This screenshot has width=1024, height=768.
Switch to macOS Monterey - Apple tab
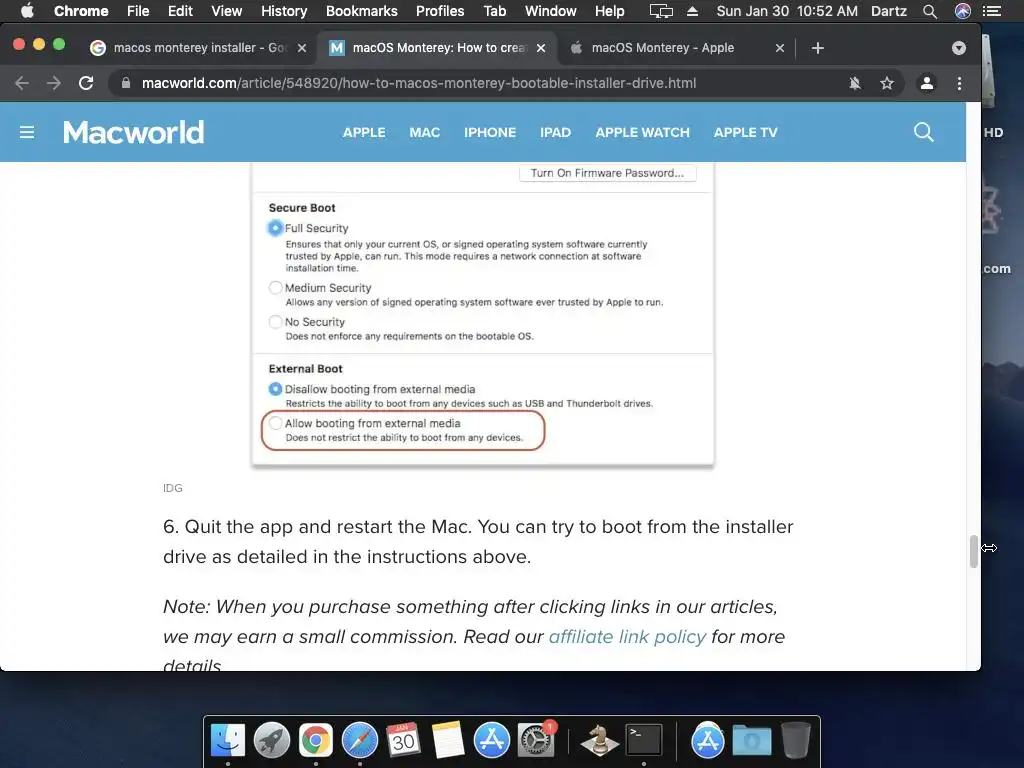click(x=676, y=48)
